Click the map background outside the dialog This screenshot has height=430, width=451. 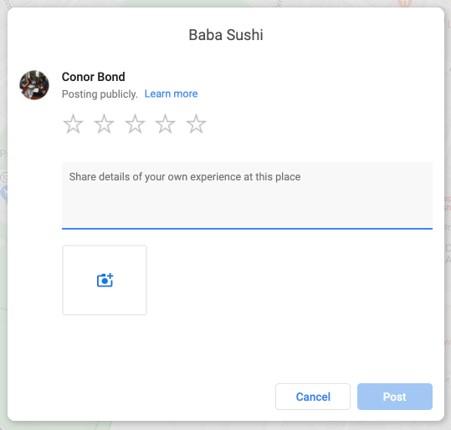point(448,213)
